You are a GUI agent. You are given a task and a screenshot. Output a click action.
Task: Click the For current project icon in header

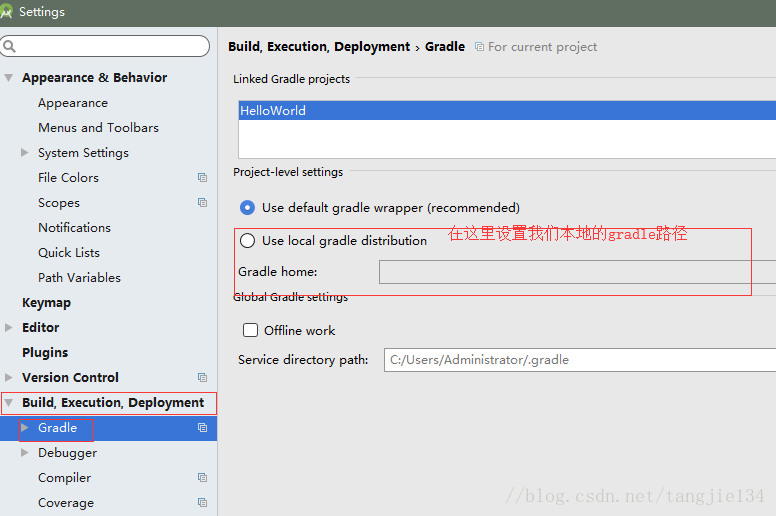click(479, 47)
